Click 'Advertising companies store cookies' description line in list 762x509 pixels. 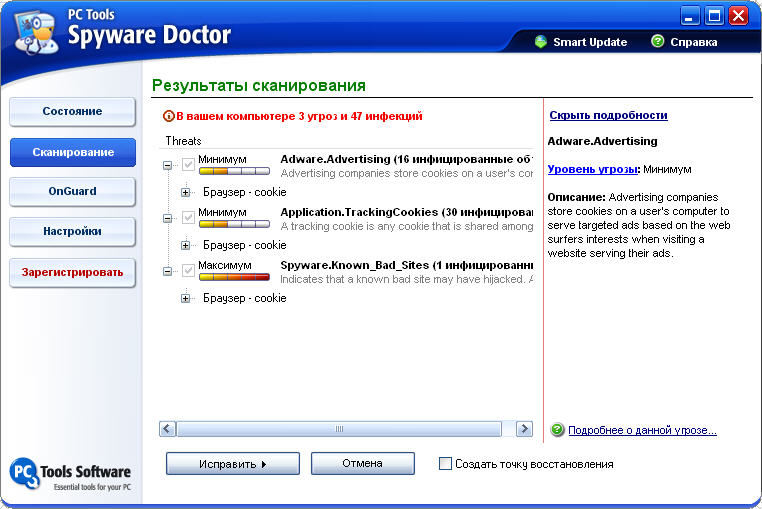coord(406,174)
